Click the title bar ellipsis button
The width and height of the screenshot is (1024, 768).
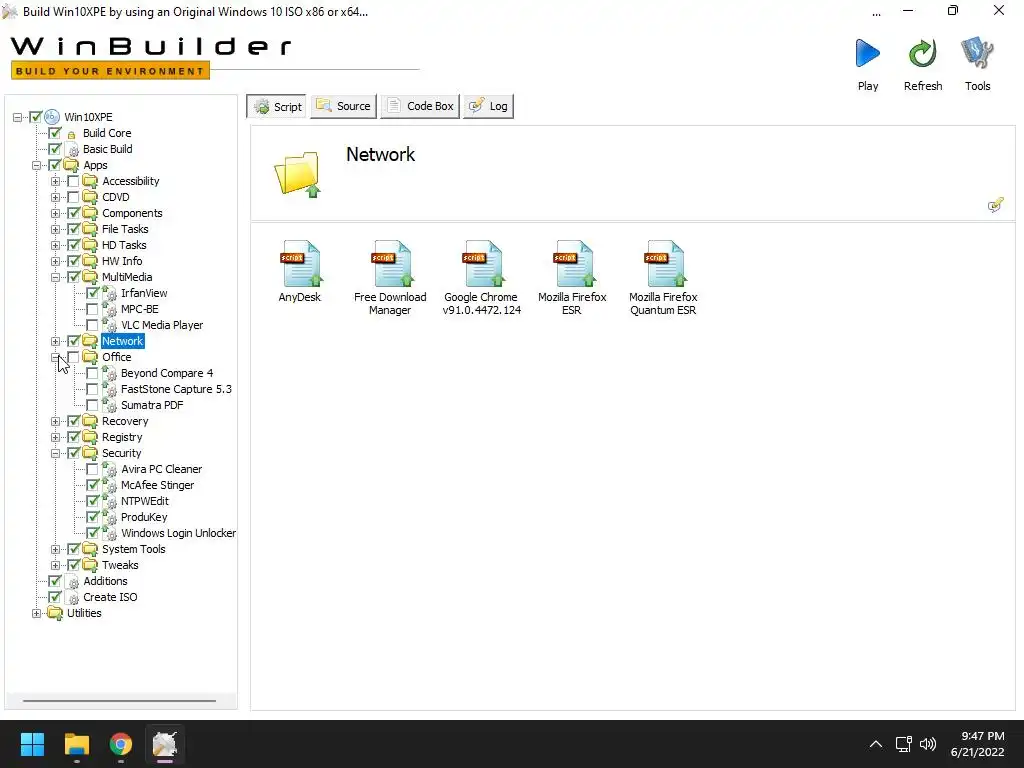876,12
